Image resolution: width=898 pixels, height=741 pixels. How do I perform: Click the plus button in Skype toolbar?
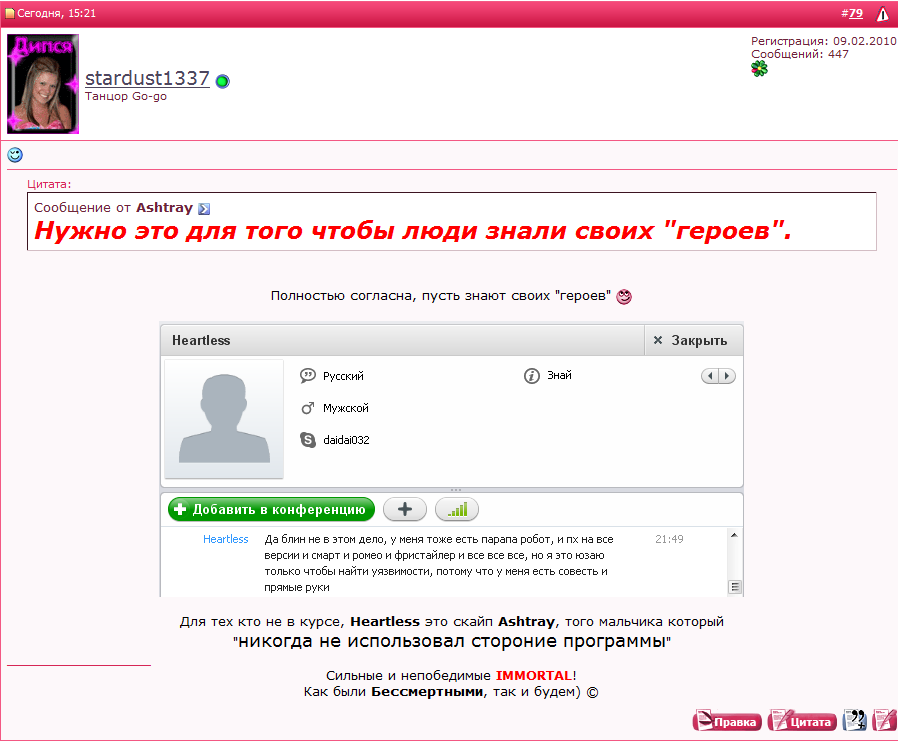point(405,509)
